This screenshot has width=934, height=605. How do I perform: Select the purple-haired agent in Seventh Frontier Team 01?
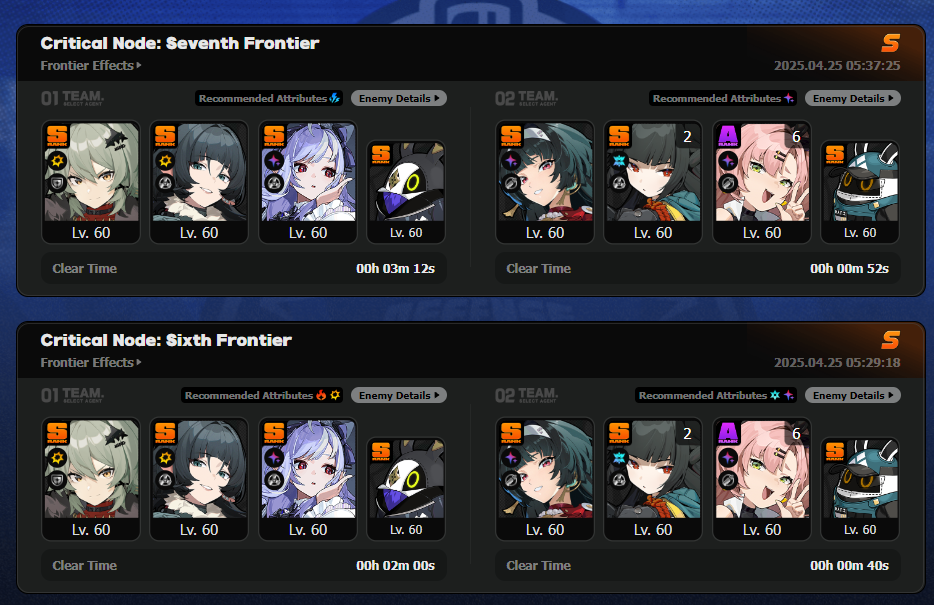(308, 182)
